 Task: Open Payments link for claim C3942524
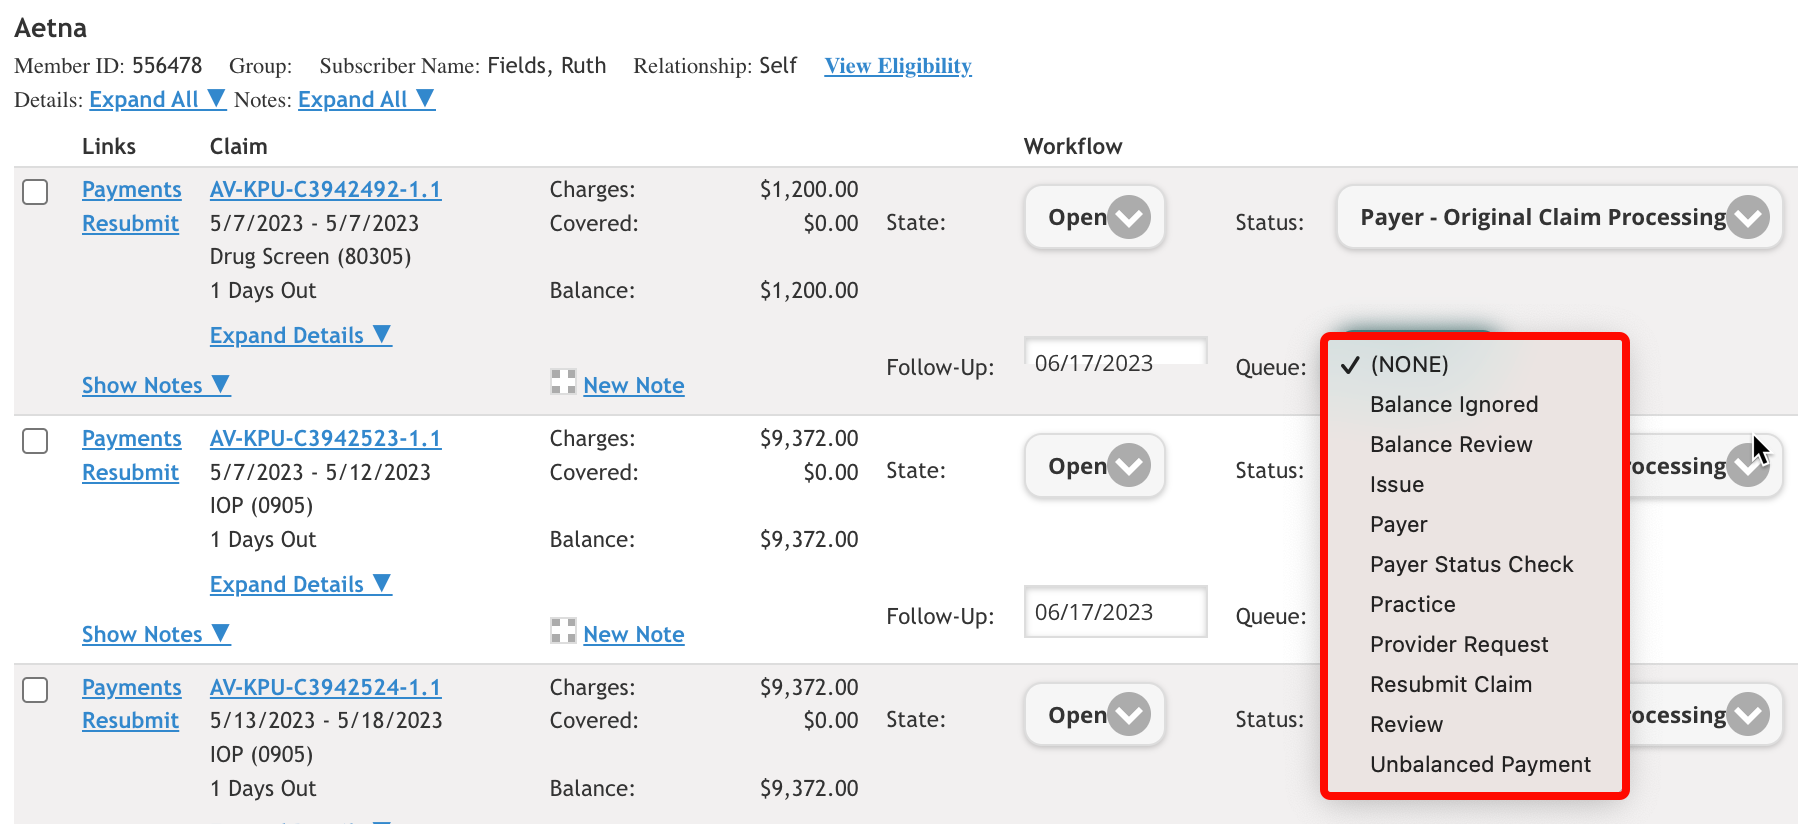click(131, 687)
